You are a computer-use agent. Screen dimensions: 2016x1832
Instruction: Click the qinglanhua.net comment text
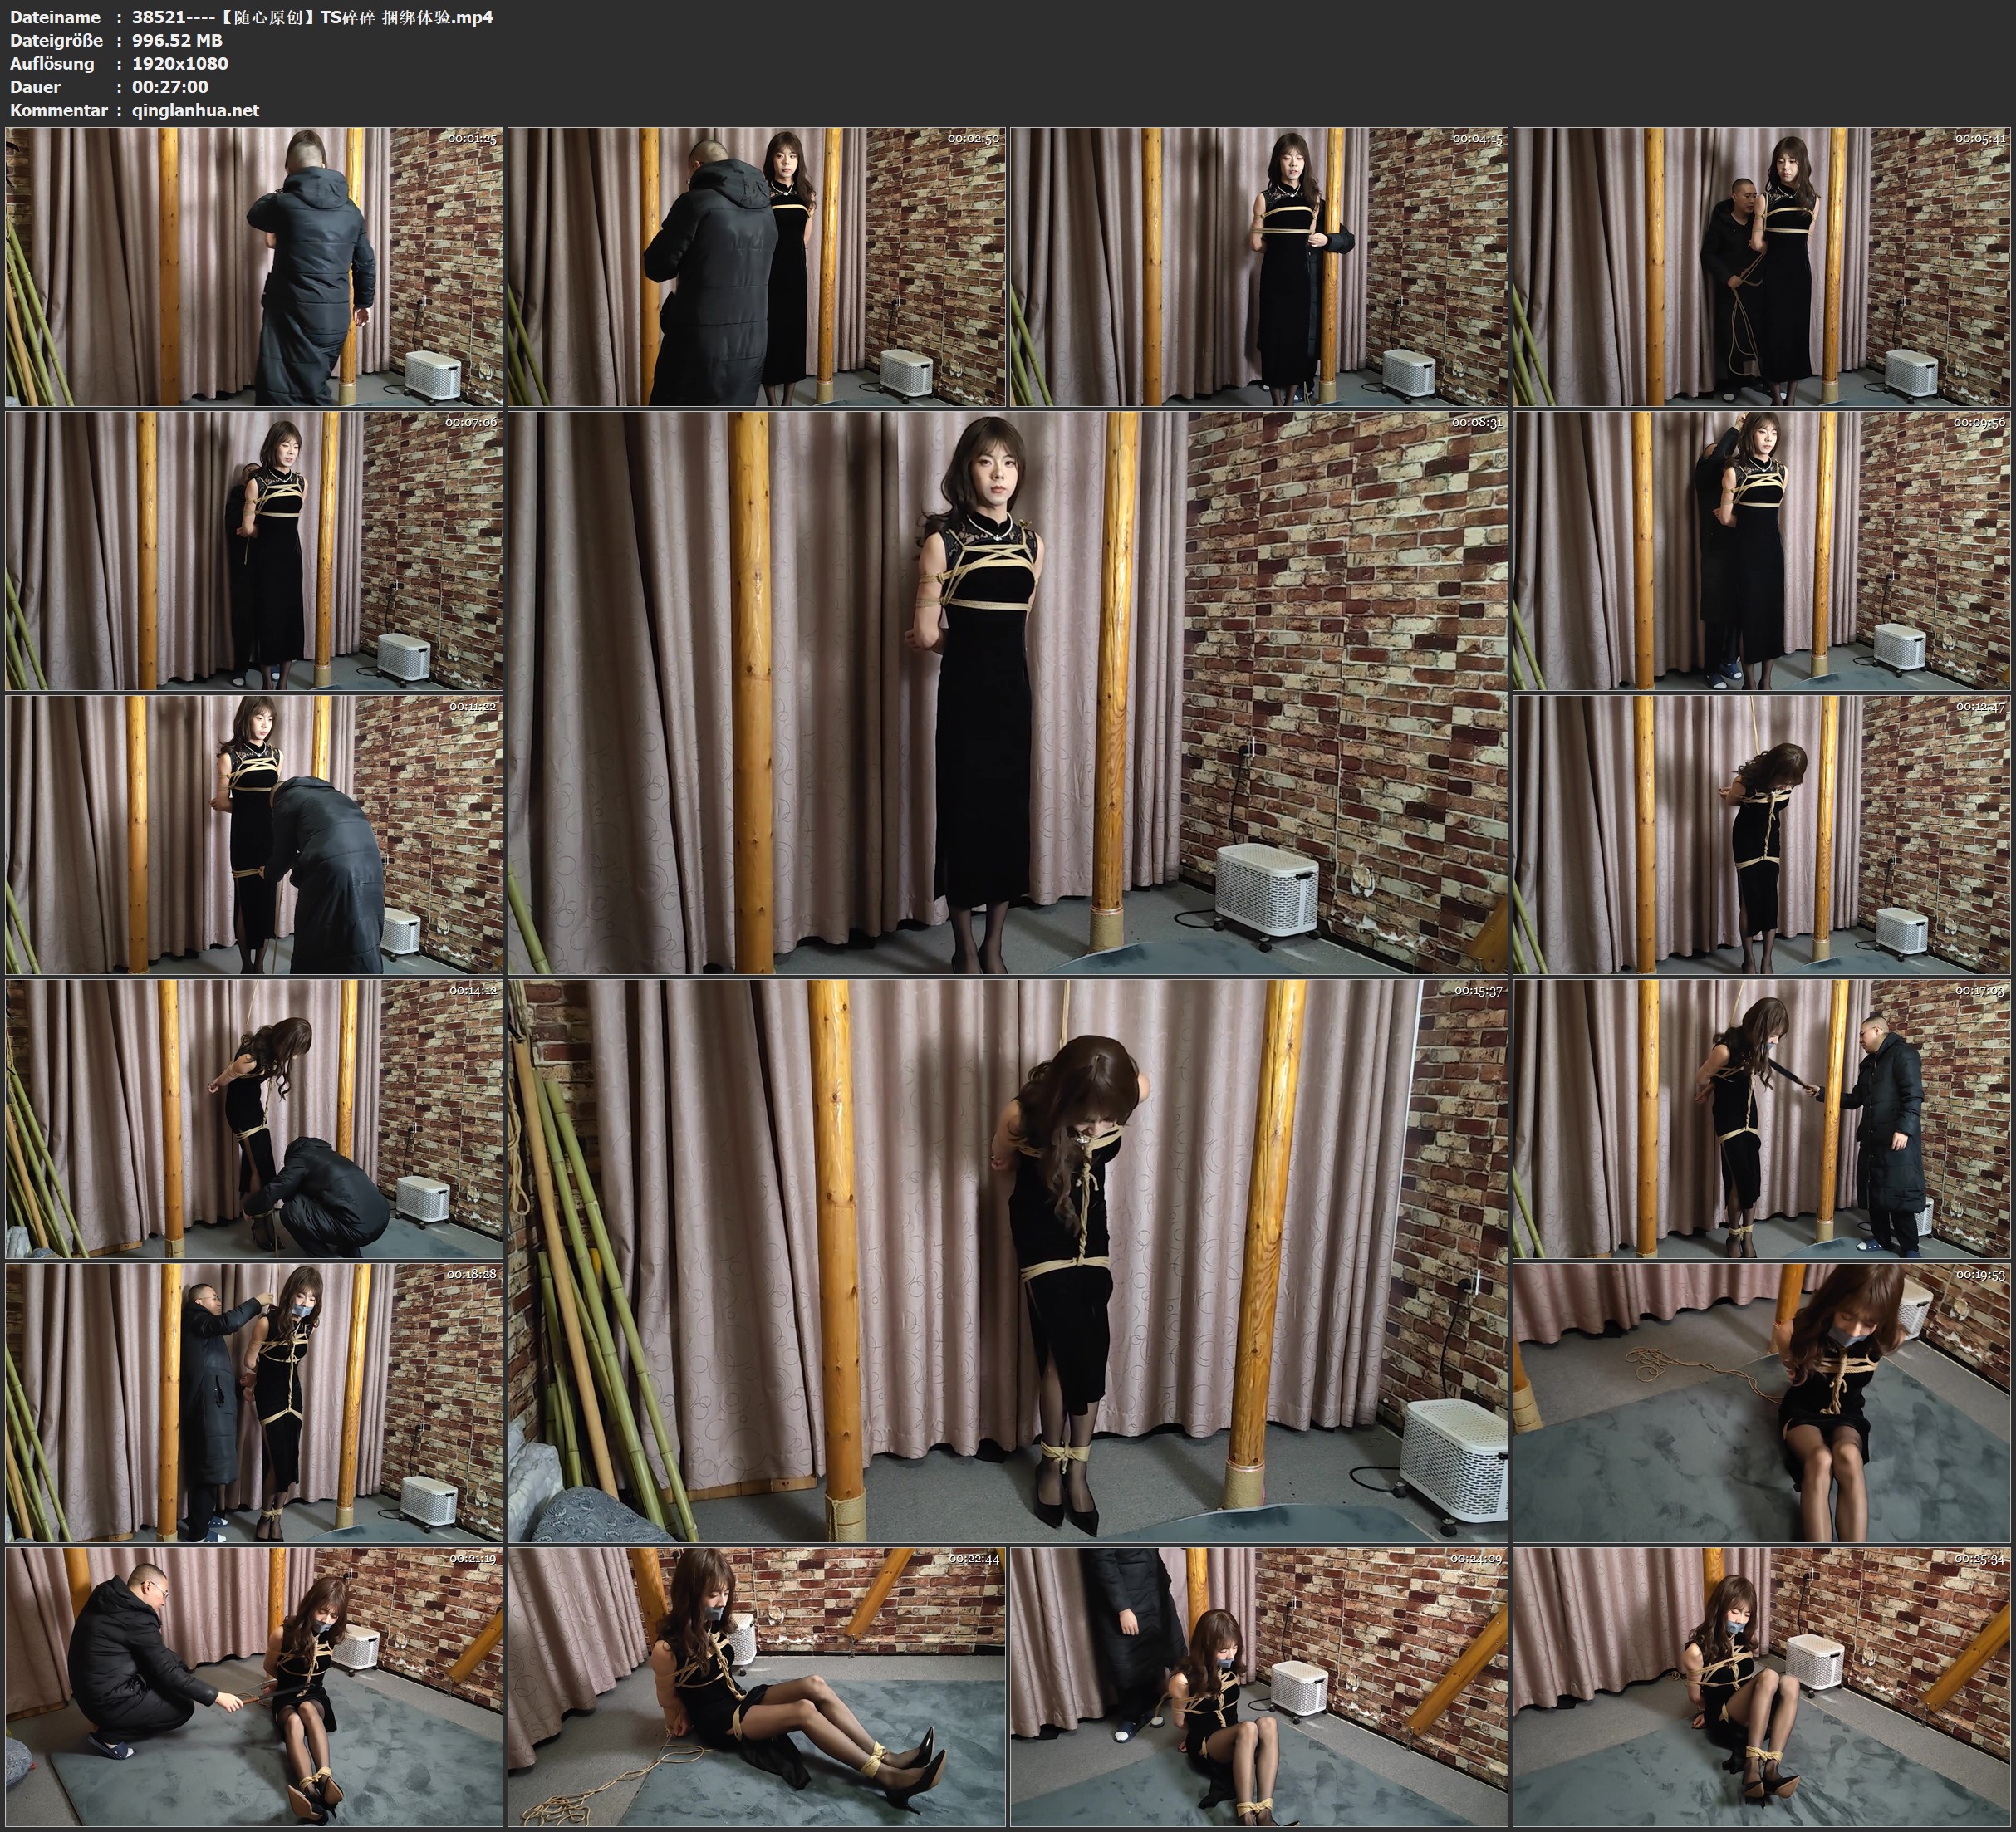tap(195, 110)
